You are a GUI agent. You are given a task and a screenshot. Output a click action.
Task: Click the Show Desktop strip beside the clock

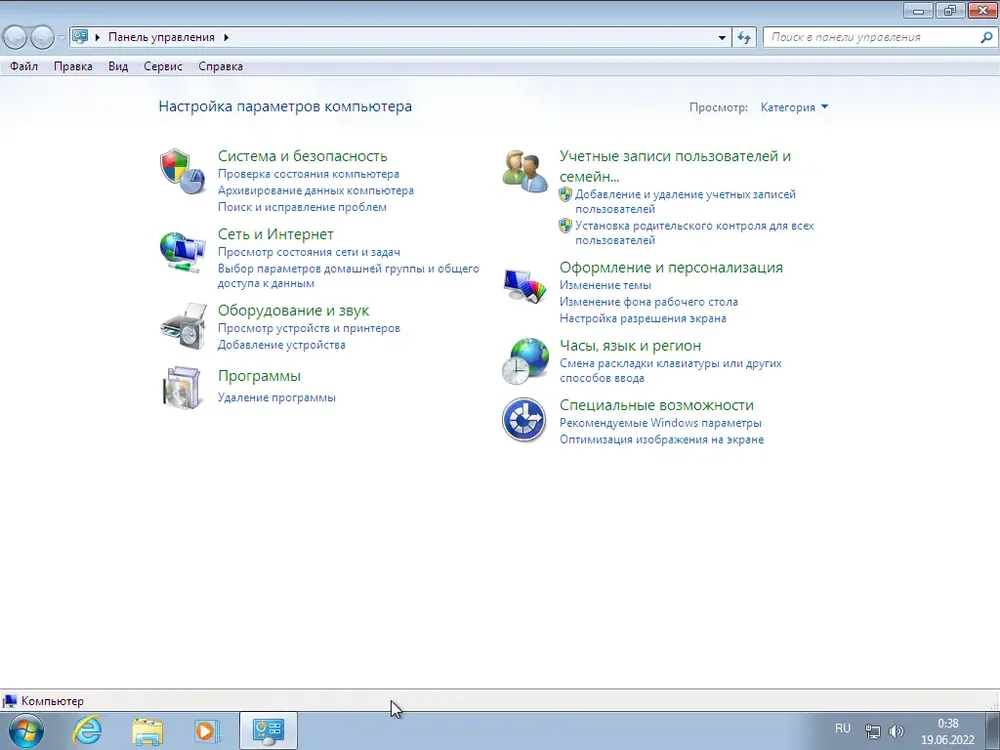[x=992, y=731]
